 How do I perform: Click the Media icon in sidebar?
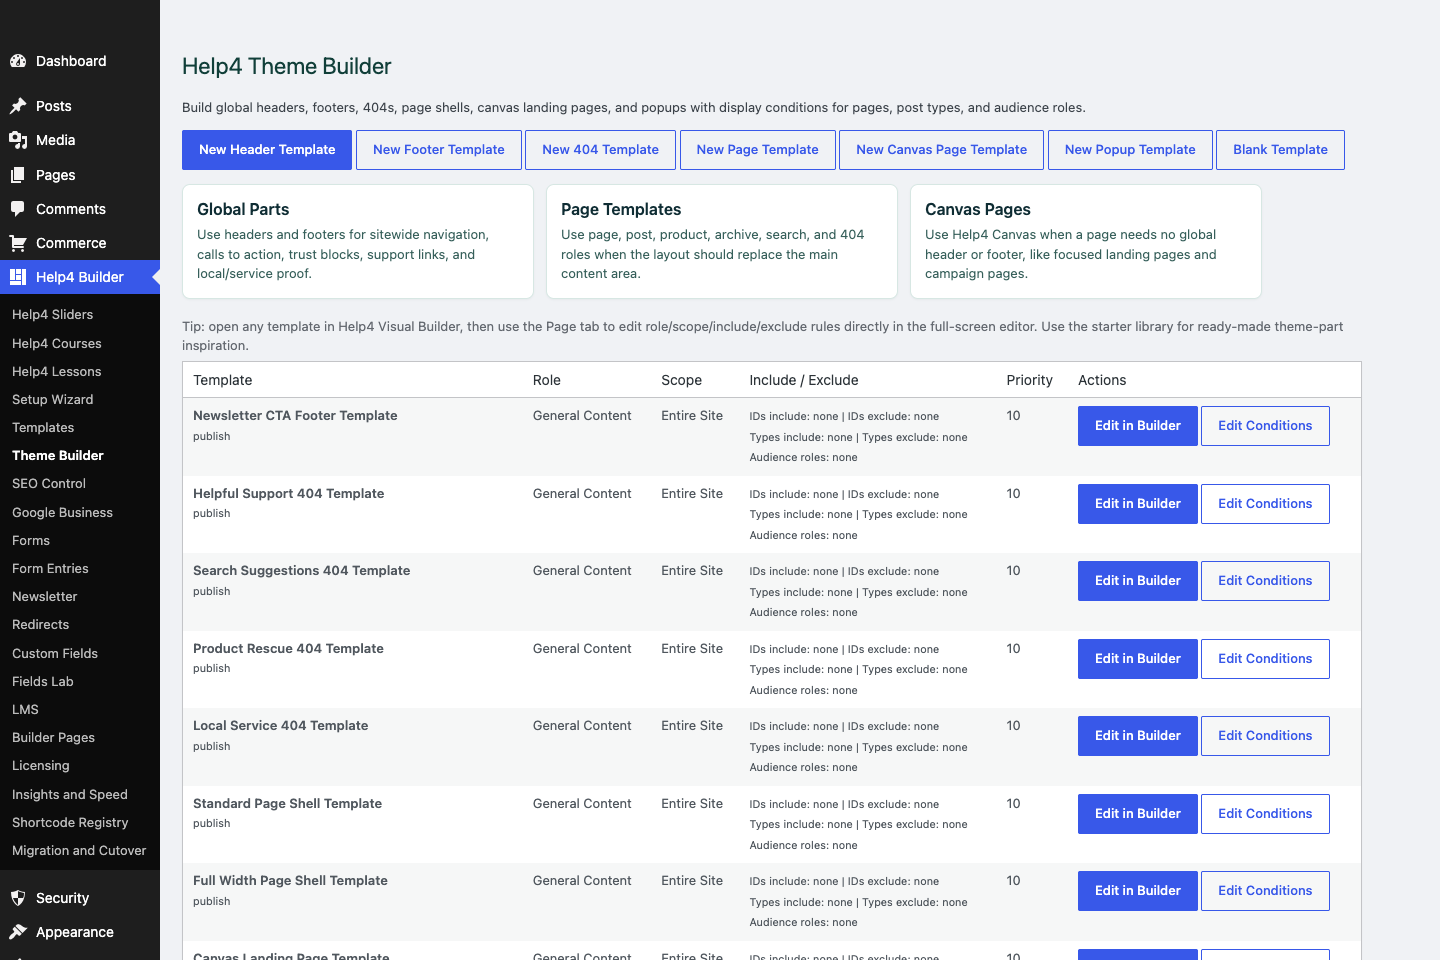click(x=18, y=140)
